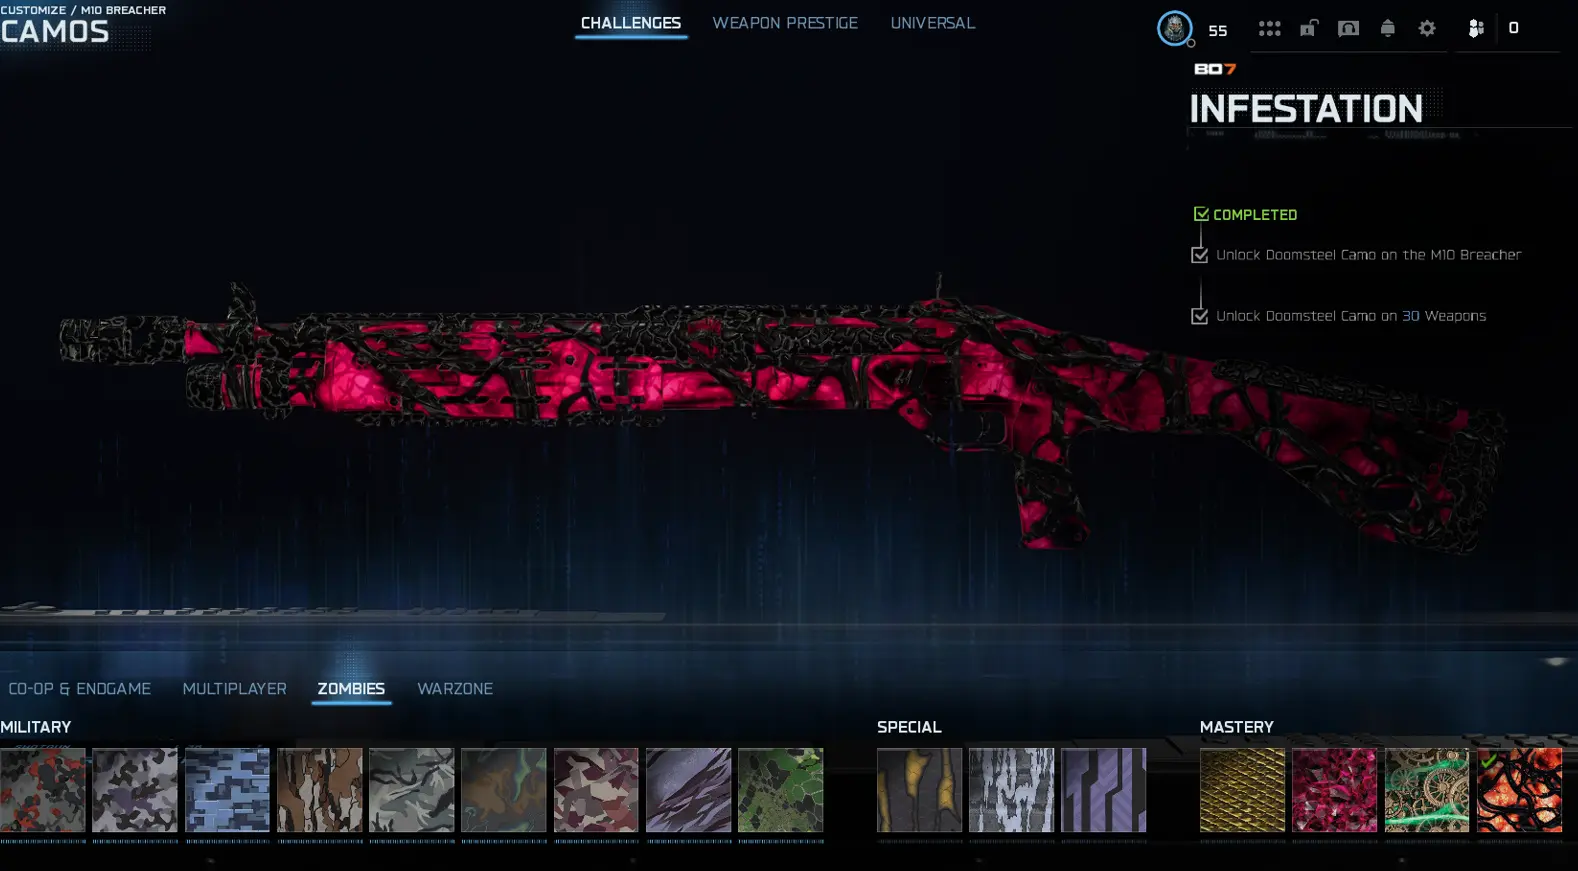Select the gray-purple Military camo
Image resolution: width=1578 pixels, height=871 pixels.
135,790
